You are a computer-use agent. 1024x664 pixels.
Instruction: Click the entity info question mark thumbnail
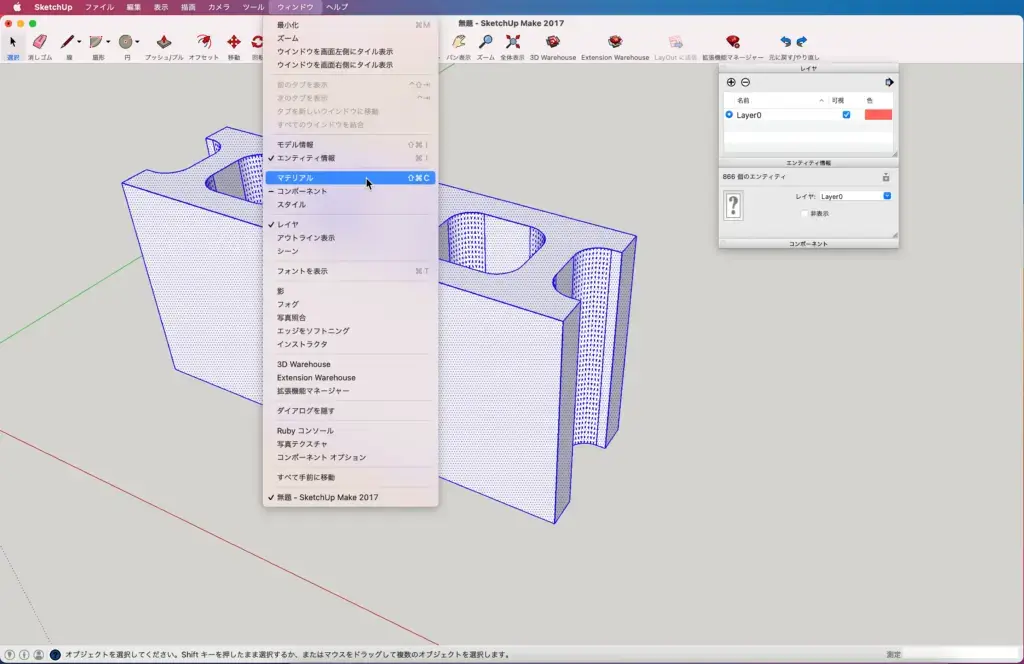coord(733,205)
